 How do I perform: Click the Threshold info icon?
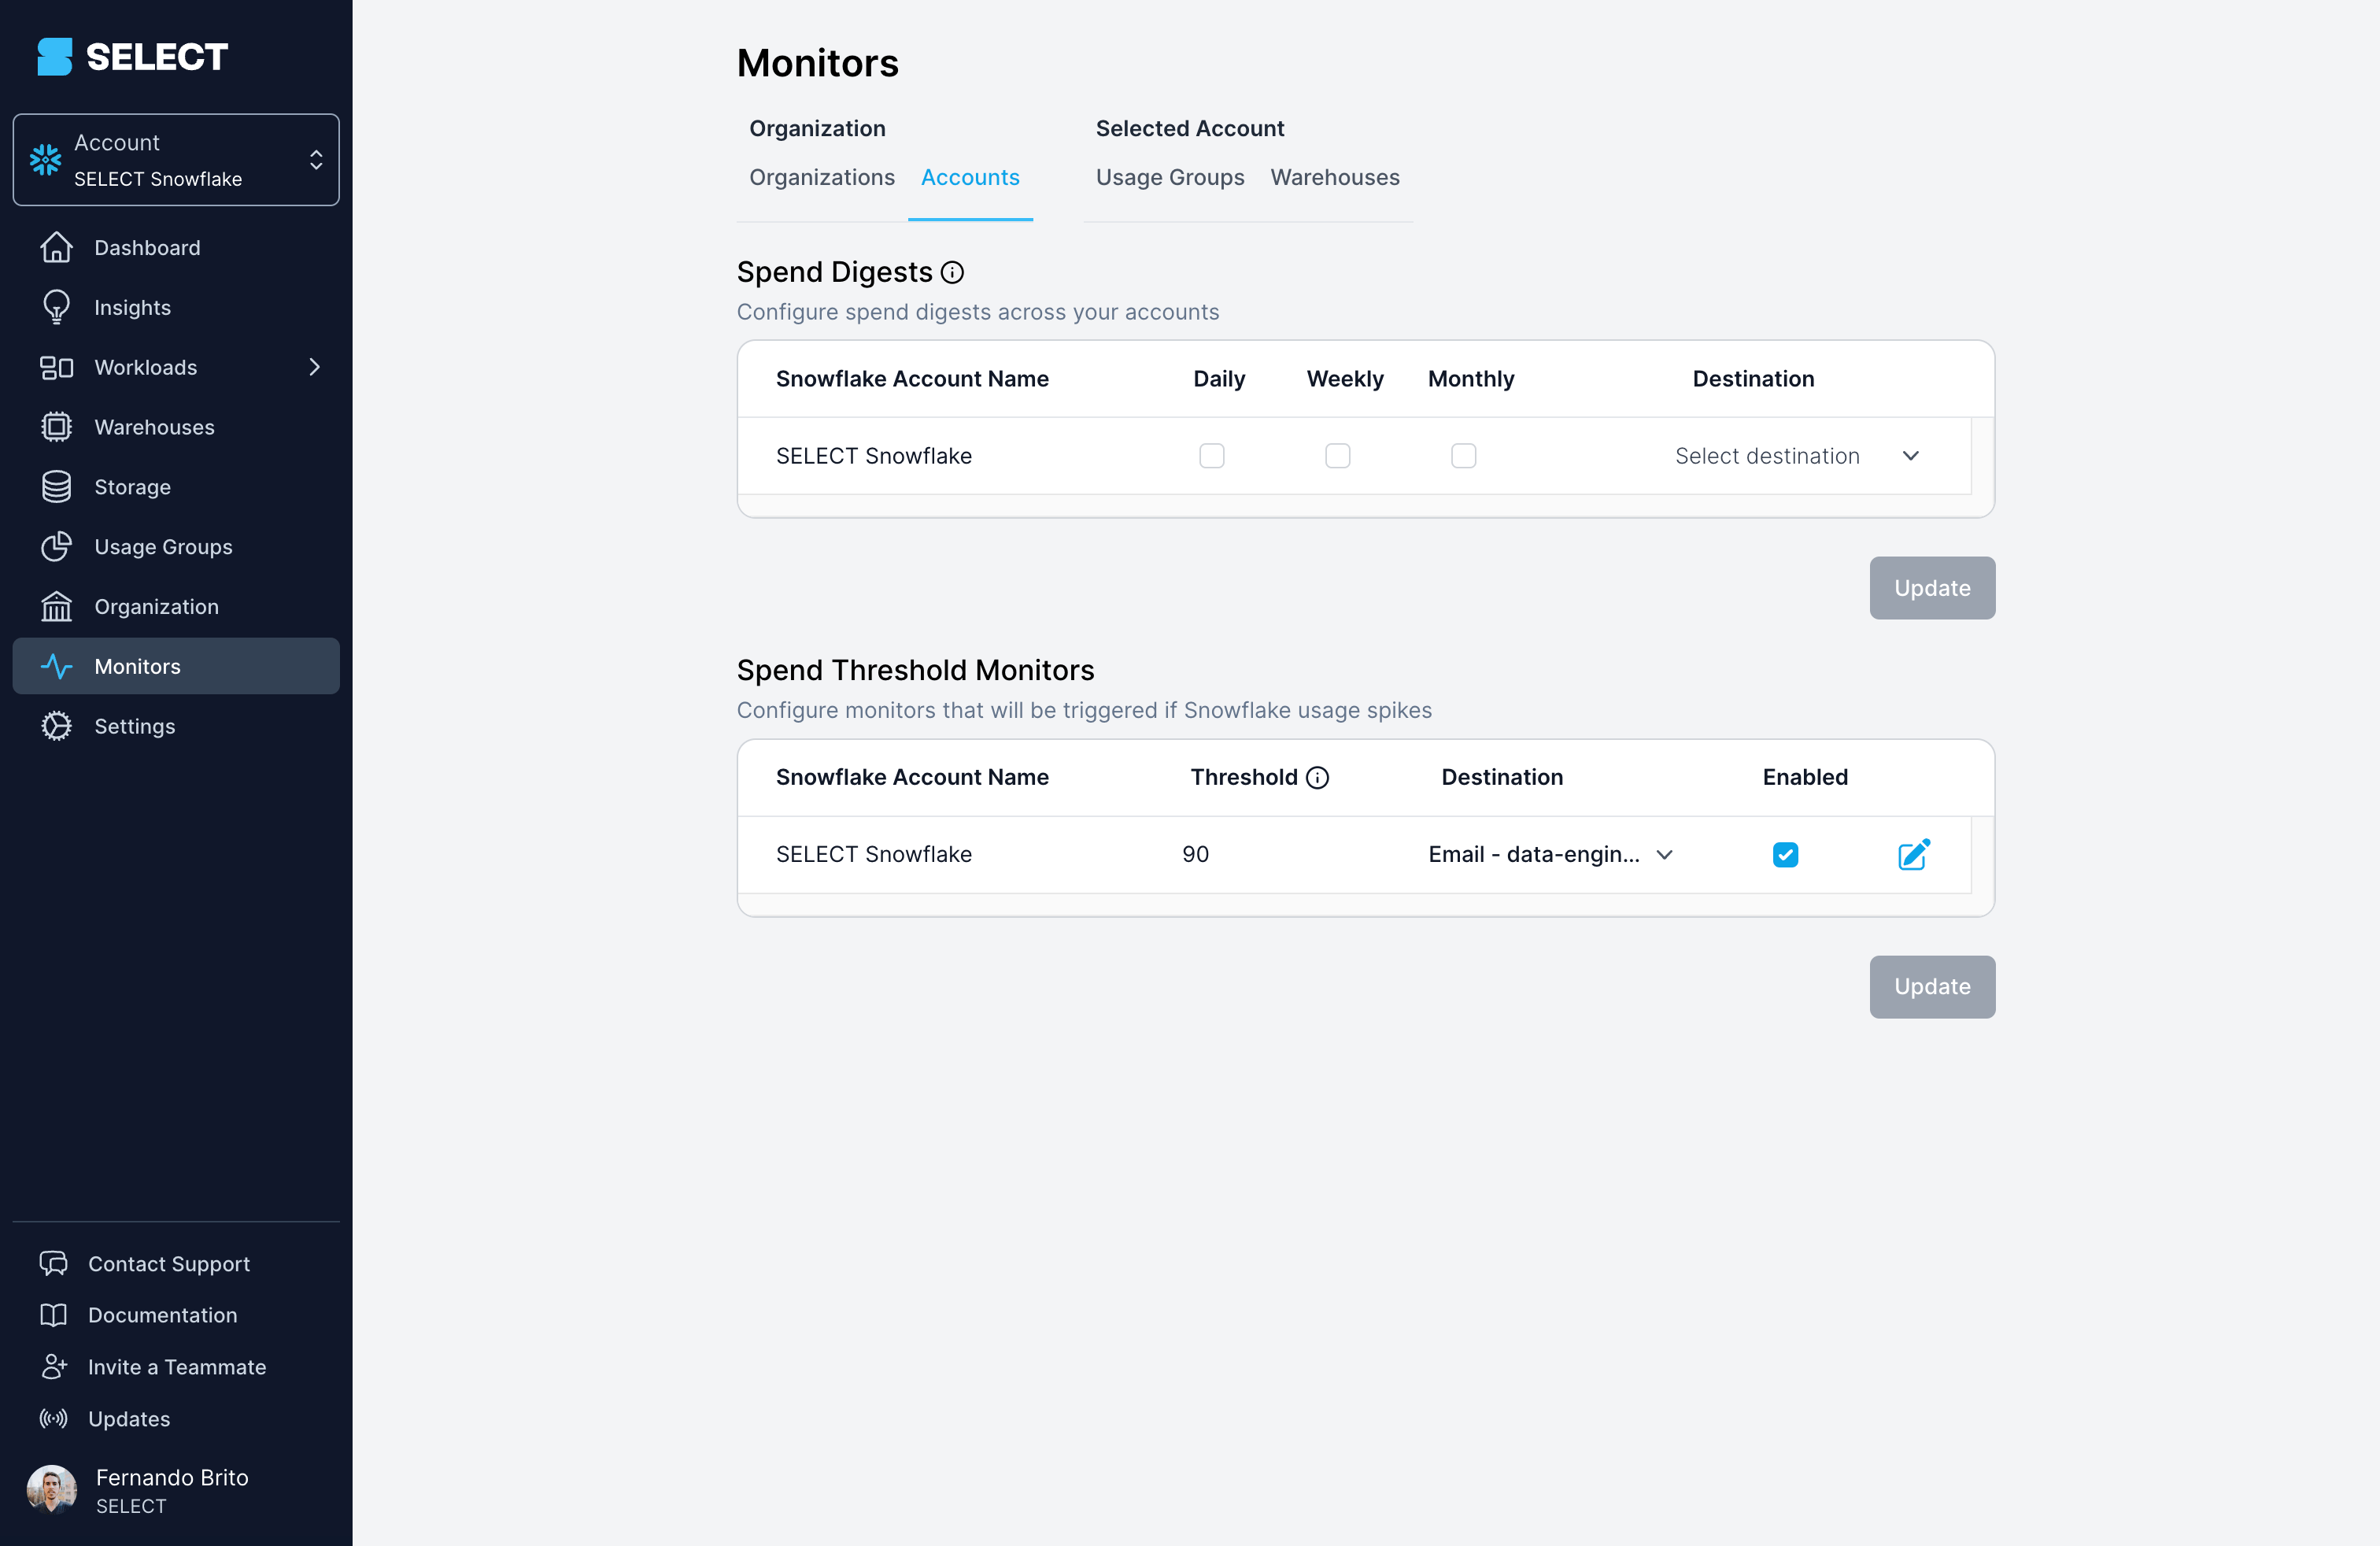pyautogui.click(x=1318, y=777)
